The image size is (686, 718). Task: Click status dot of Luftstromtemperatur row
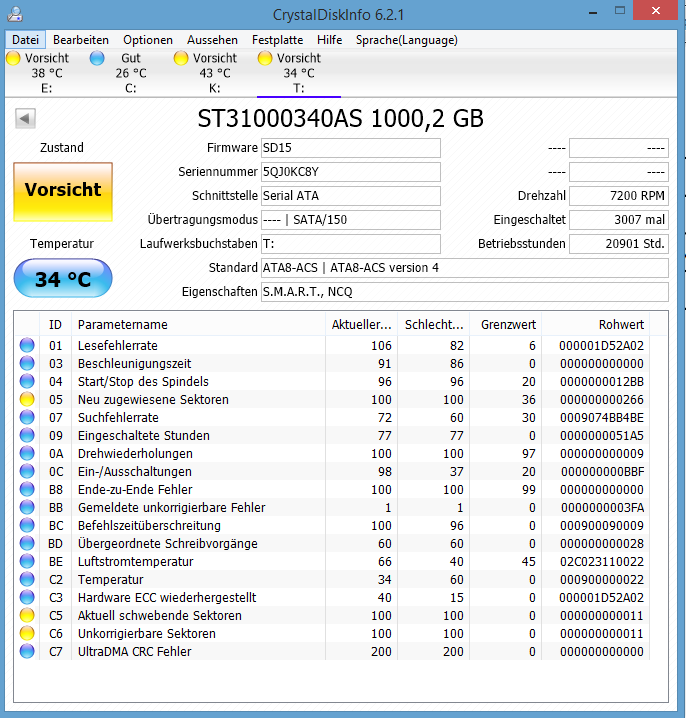tap(27, 561)
